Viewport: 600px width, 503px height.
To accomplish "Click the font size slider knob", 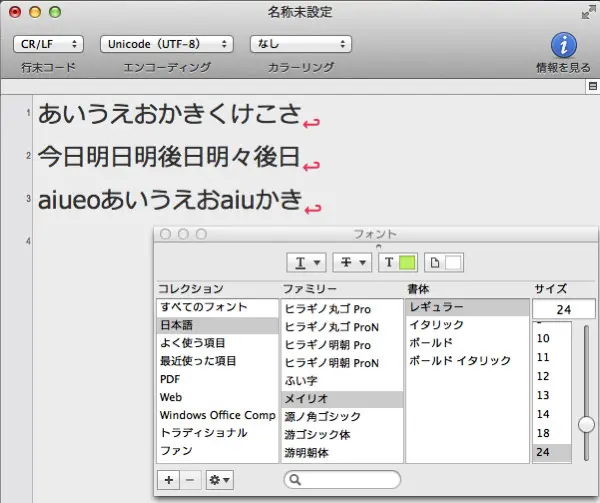I will click(x=586, y=425).
